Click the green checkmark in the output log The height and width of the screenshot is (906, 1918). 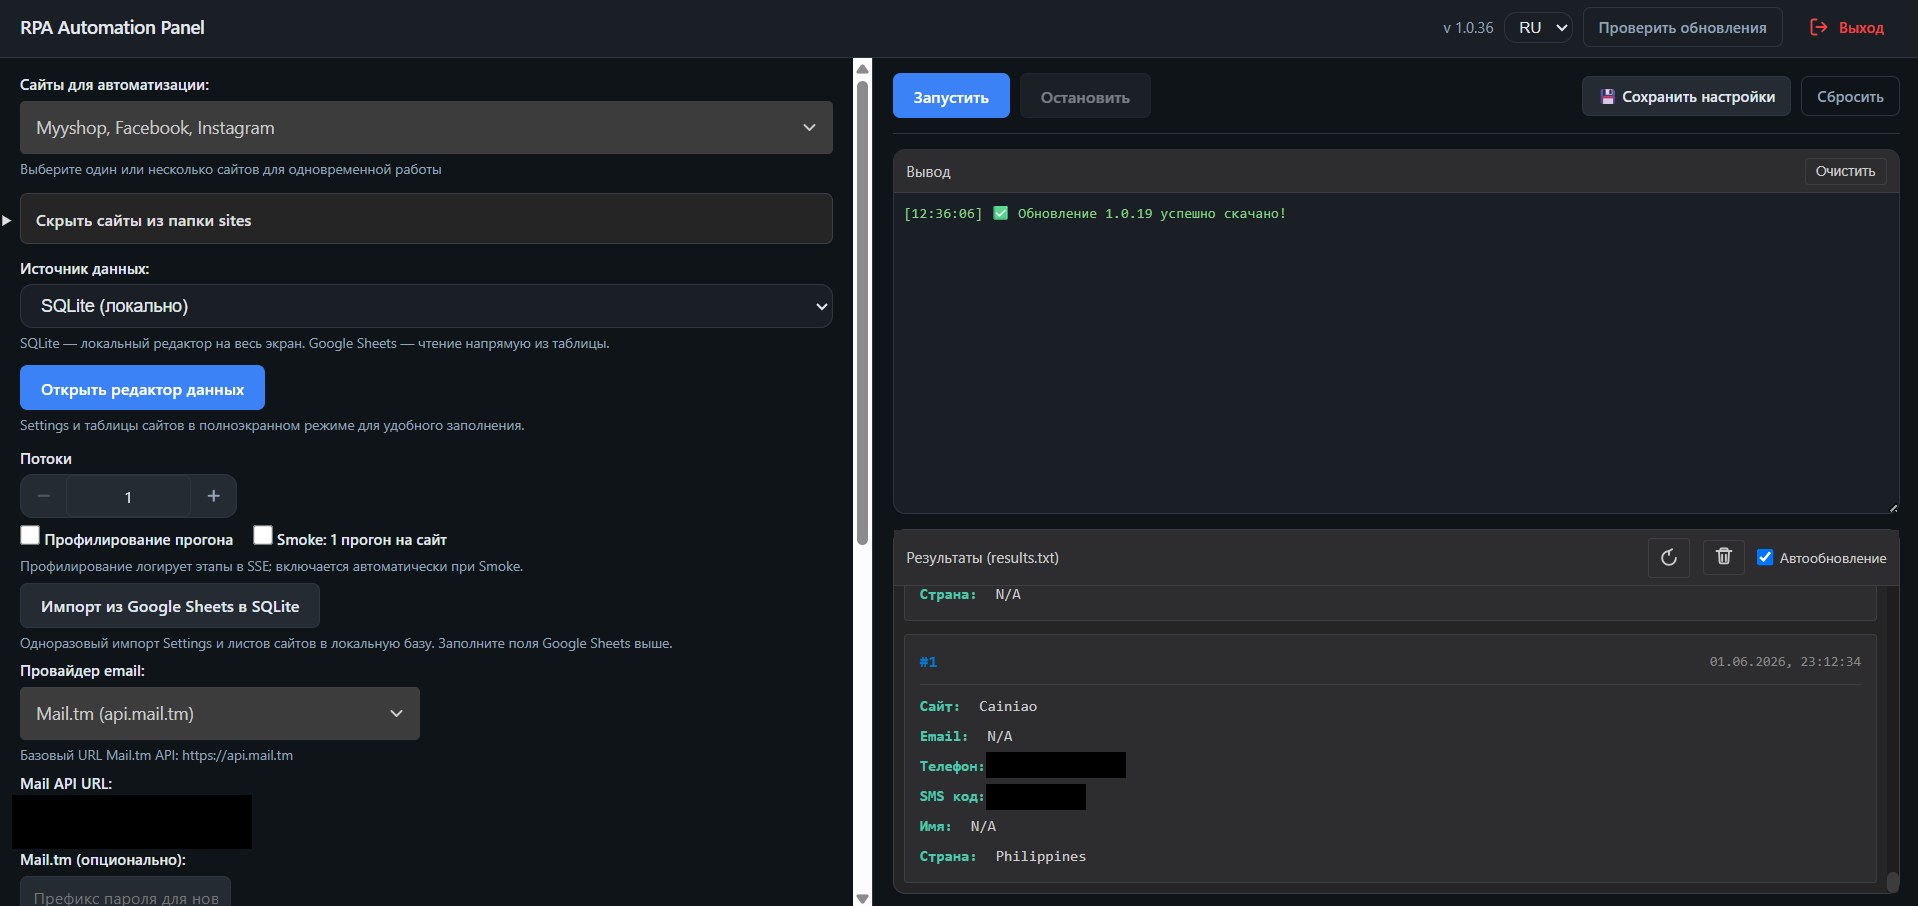point(1000,213)
